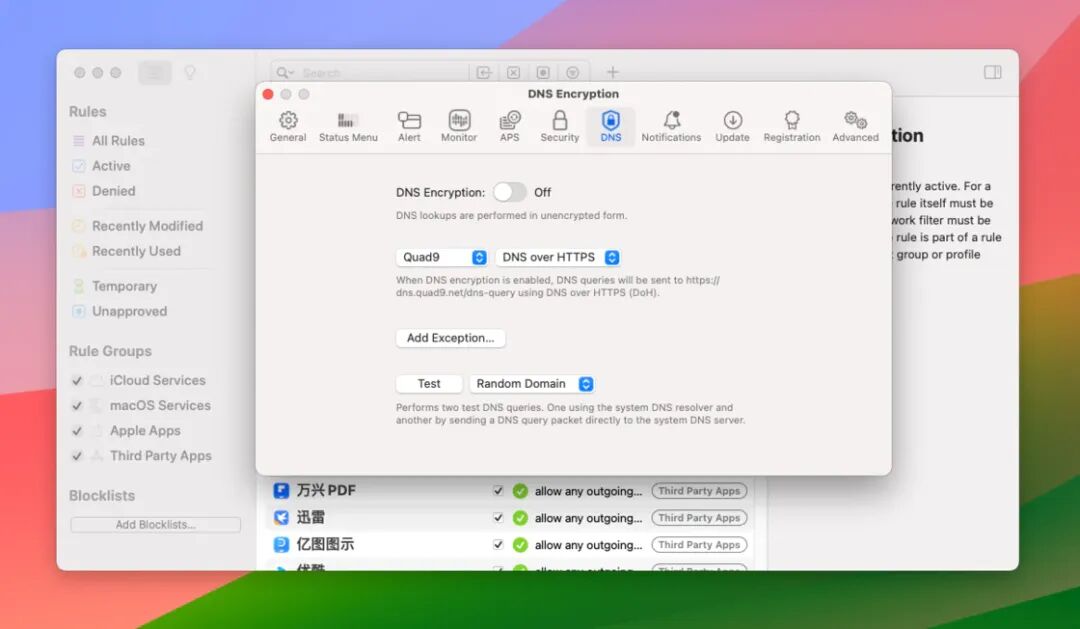Switch to the Status Menu preferences
The width and height of the screenshot is (1080, 629).
(348, 126)
